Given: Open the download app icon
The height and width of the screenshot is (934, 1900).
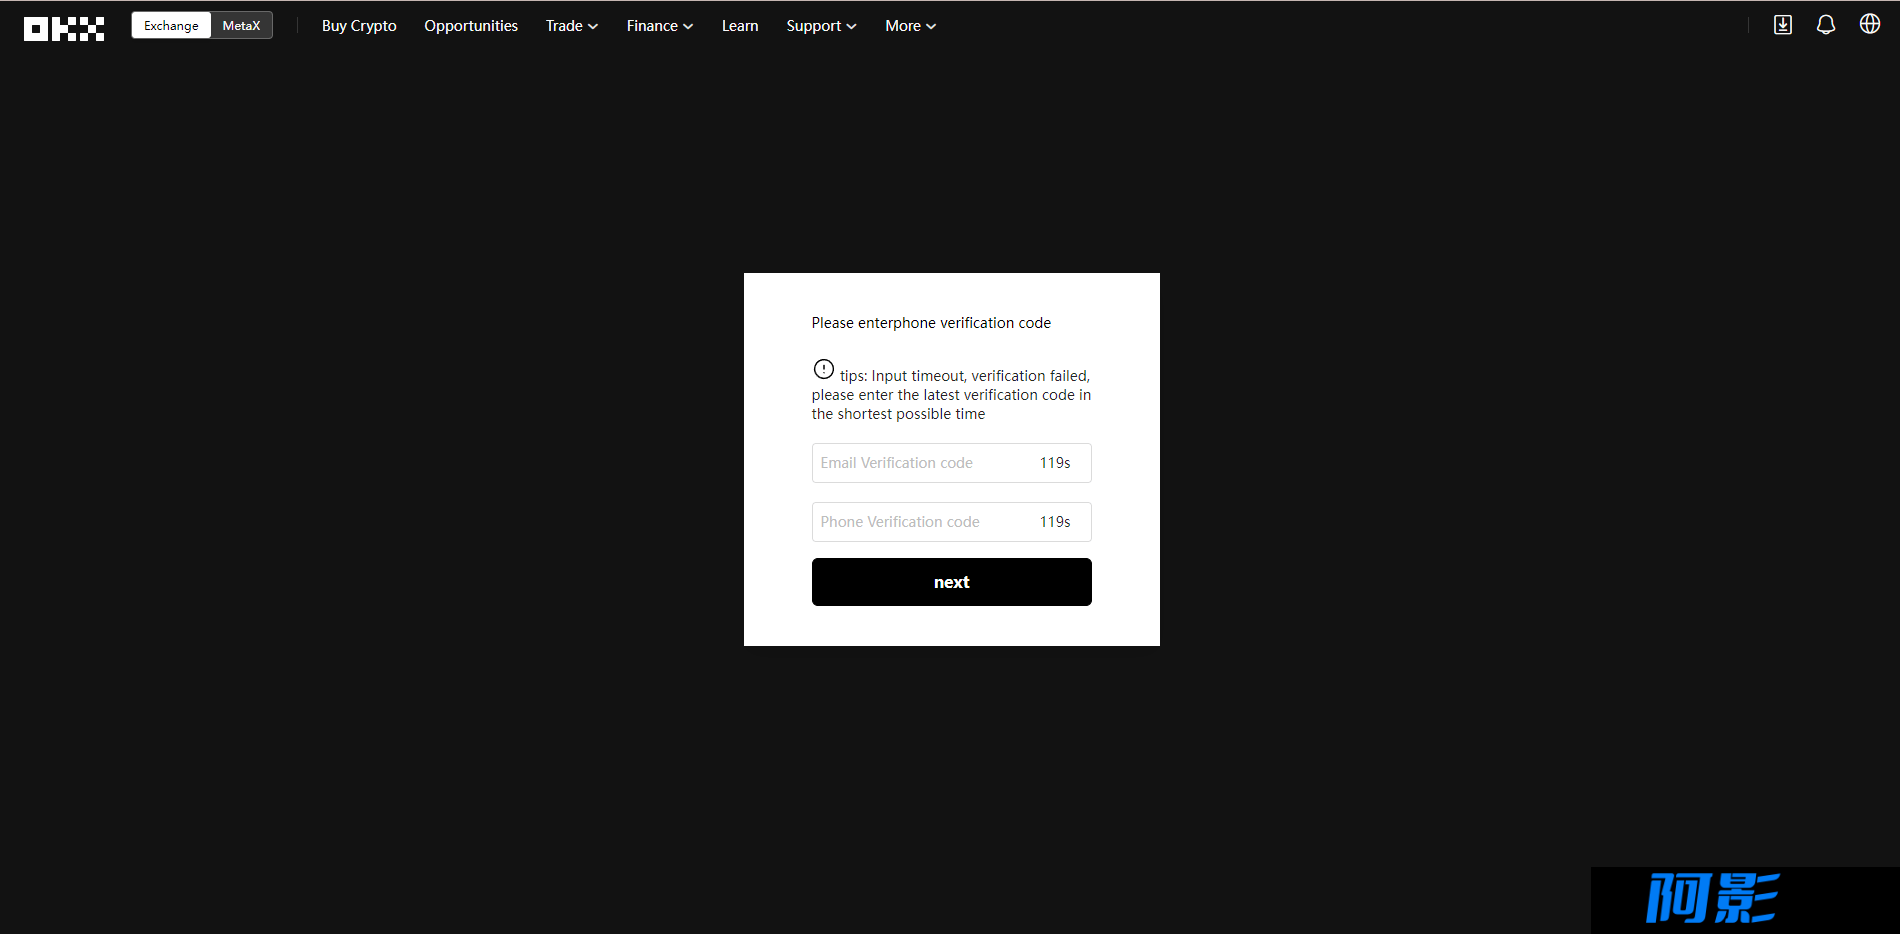Looking at the screenshot, I should (1783, 25).
